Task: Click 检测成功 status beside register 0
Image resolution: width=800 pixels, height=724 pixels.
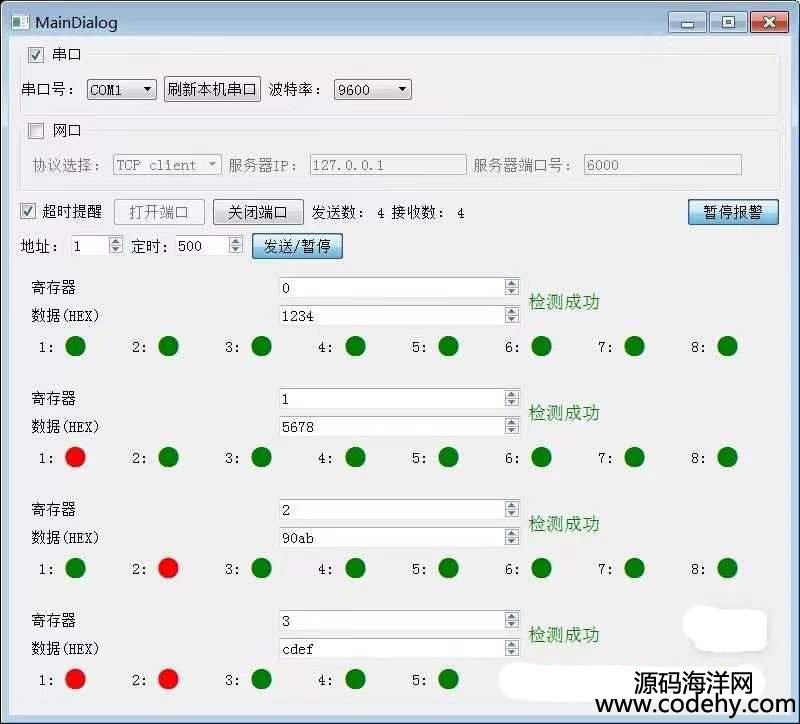Action: tap(564, 302)
